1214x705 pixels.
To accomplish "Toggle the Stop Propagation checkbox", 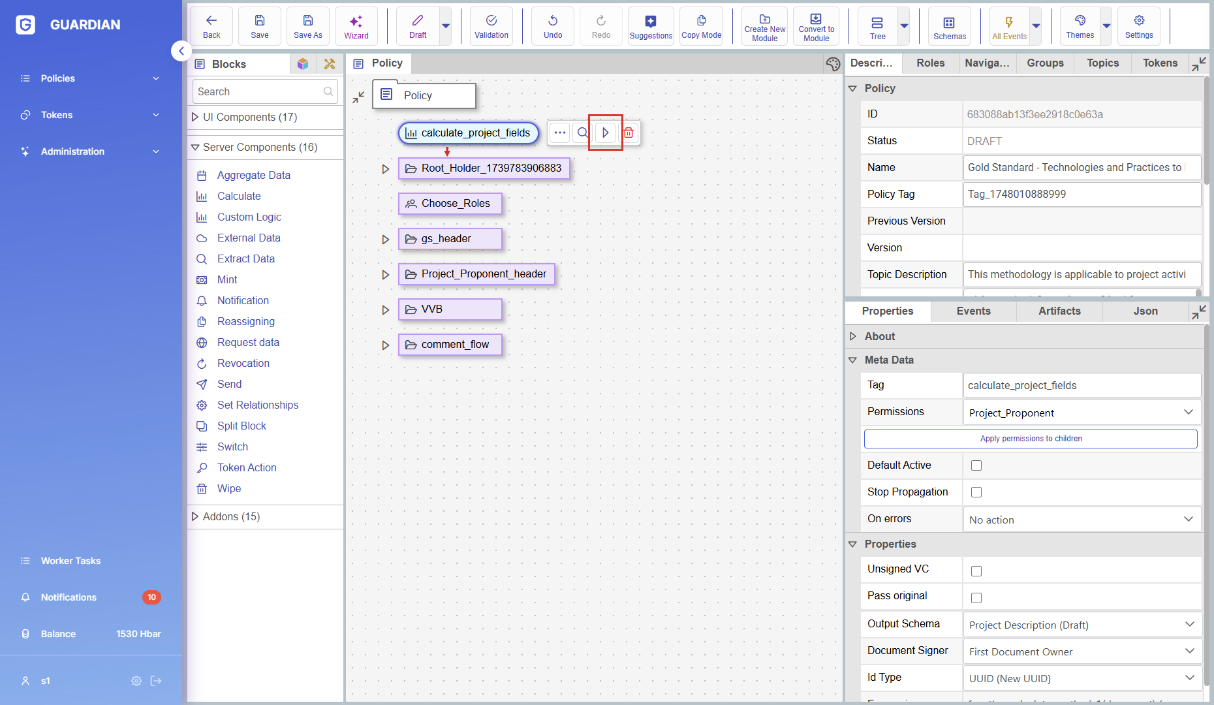I will click(x=976, y=492).
